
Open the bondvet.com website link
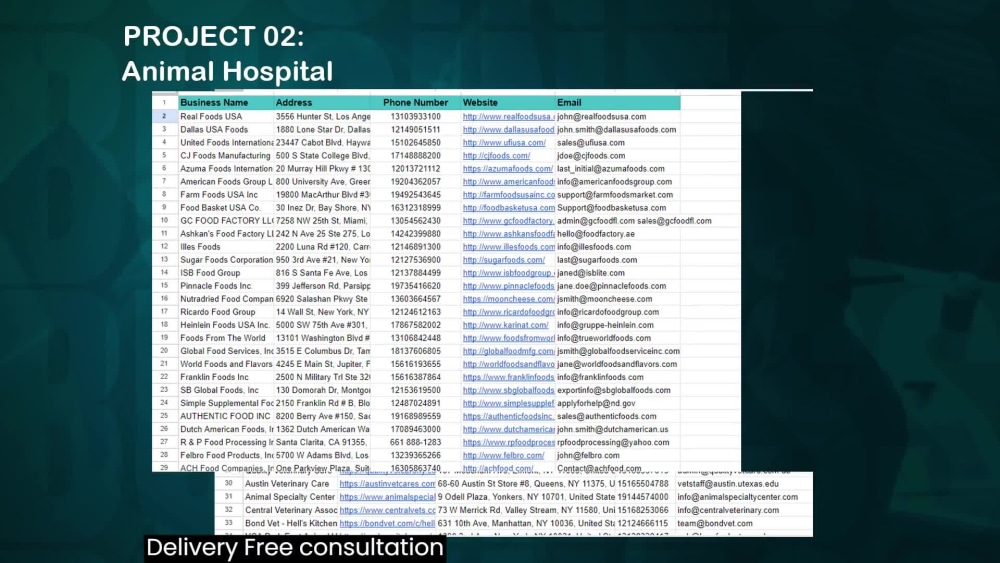coord(387,523)
